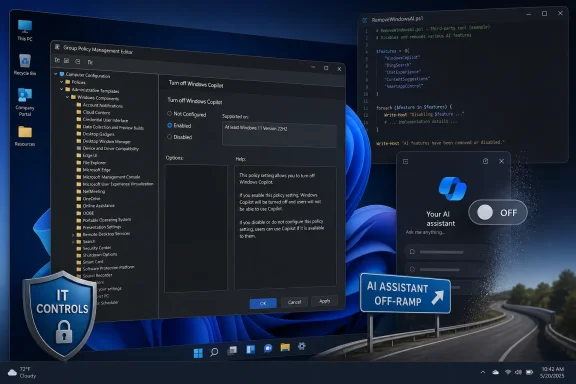
Task: Click the IT Controls shield badge
Action: (60, 315)
